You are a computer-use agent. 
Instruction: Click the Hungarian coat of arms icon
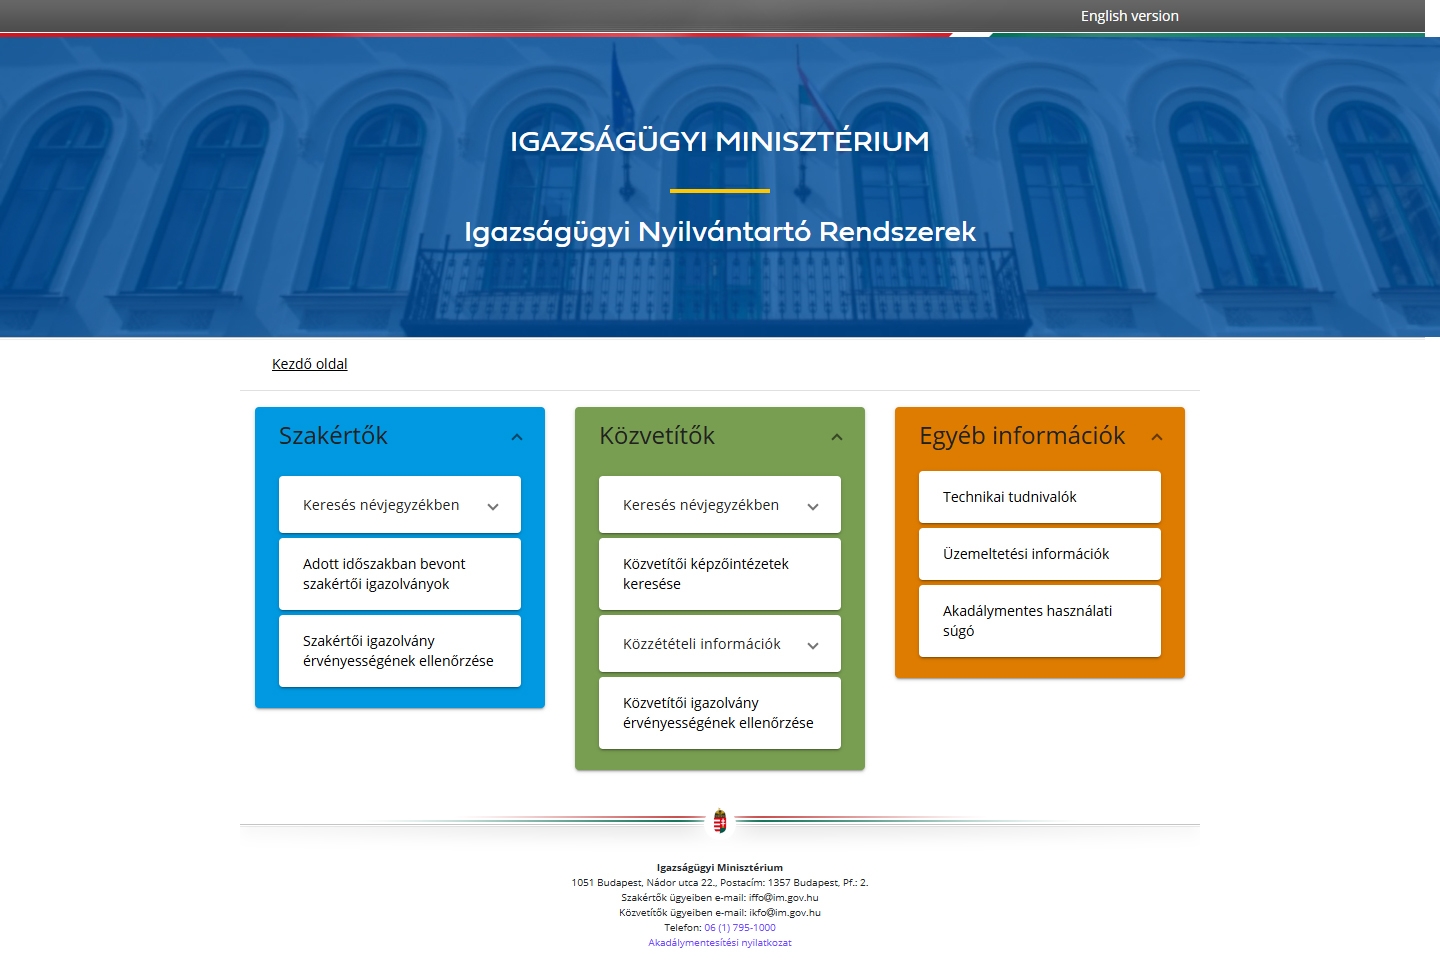720,821
